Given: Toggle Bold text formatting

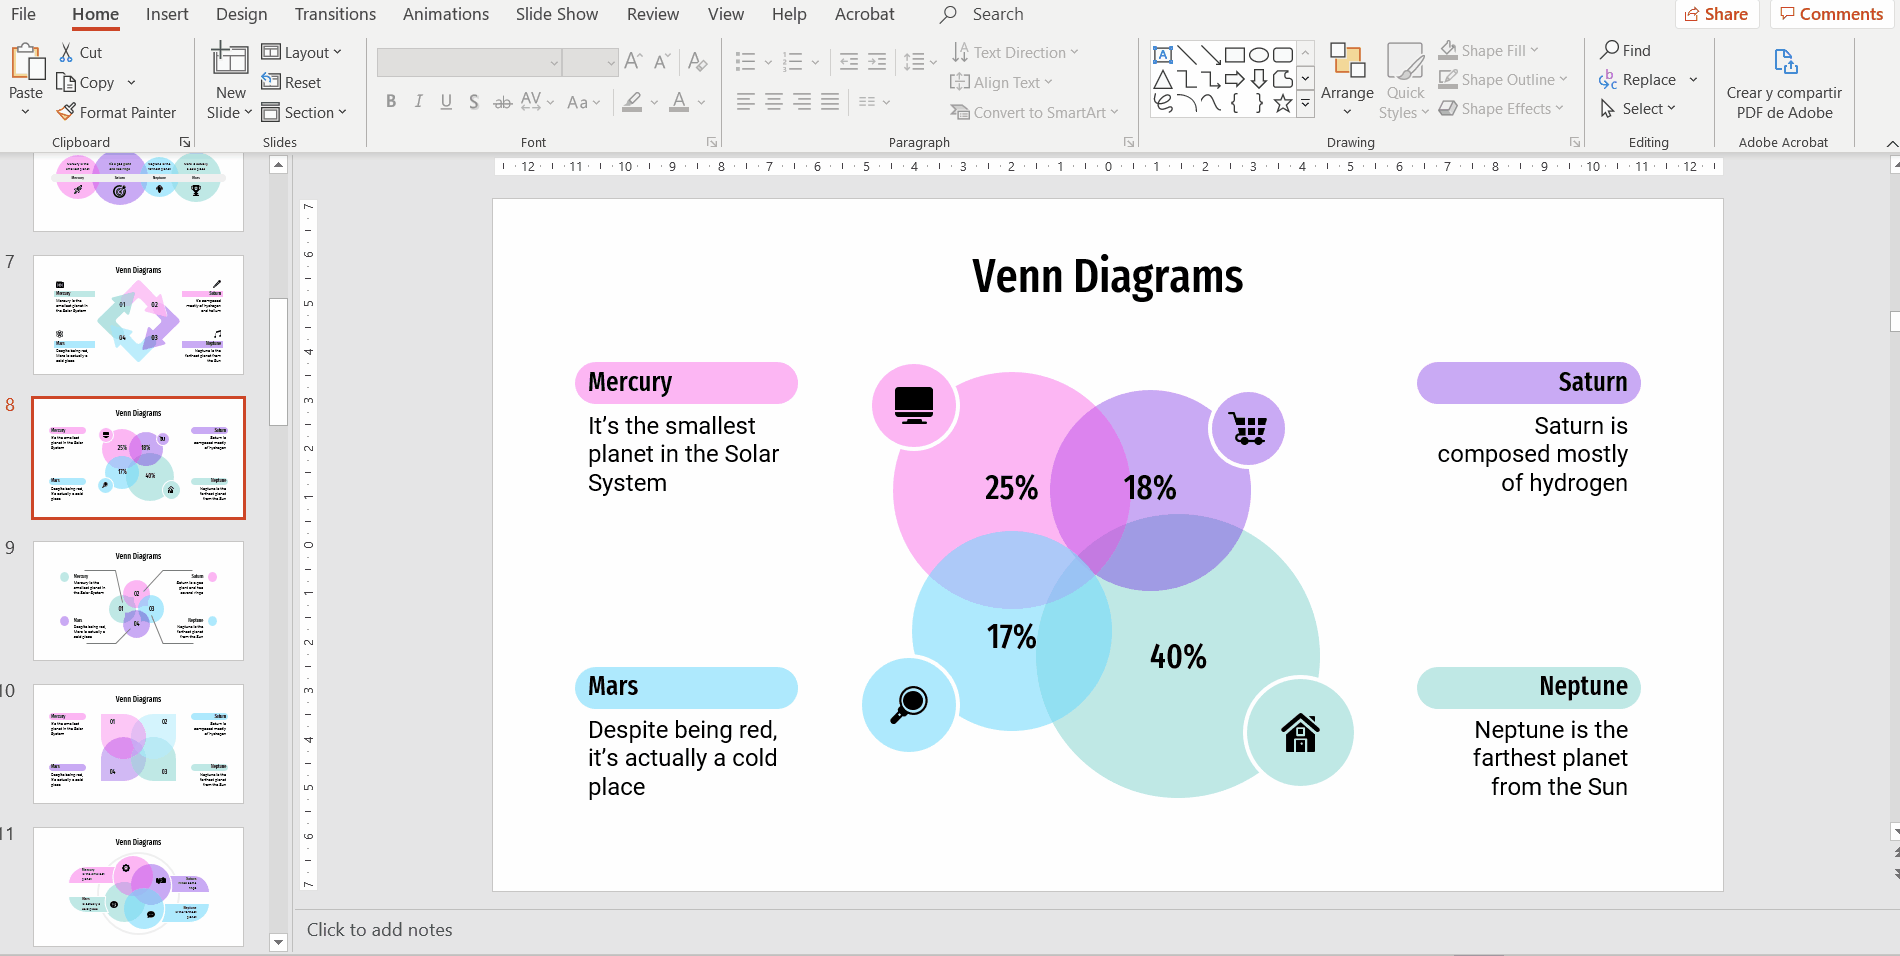Looking at the screenshot, I should coord(391,102).
